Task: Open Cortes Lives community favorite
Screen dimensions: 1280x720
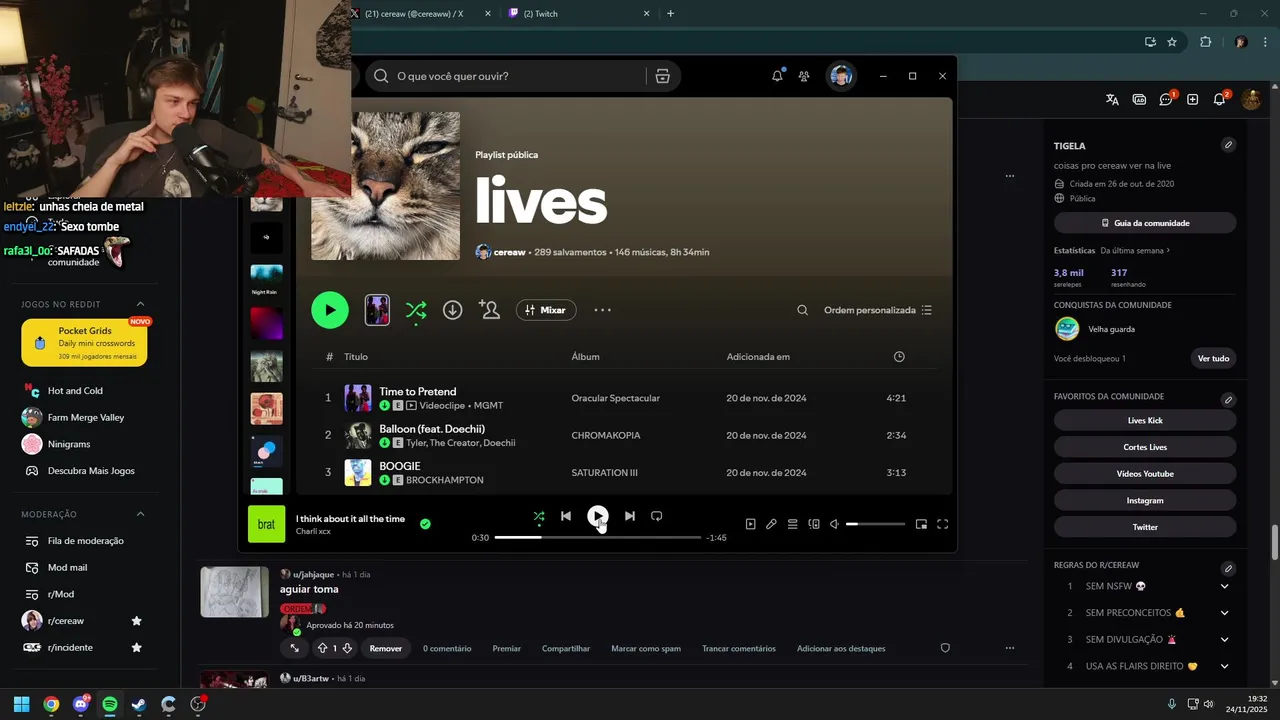Action: (1145, 447)
